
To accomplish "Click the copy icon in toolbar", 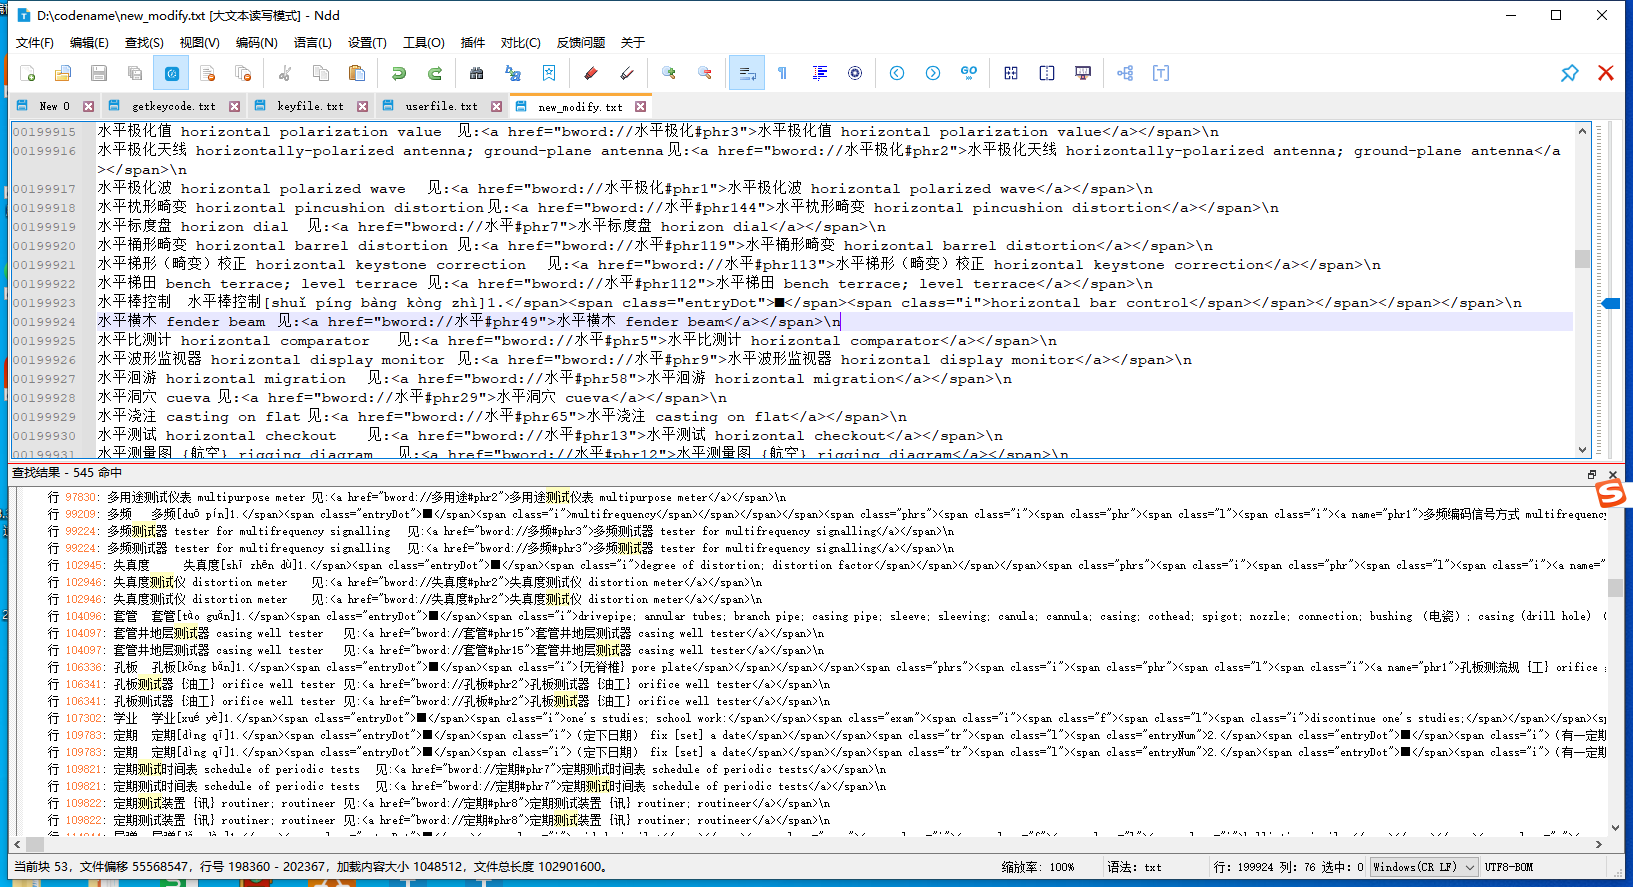I will click(321, 73).
